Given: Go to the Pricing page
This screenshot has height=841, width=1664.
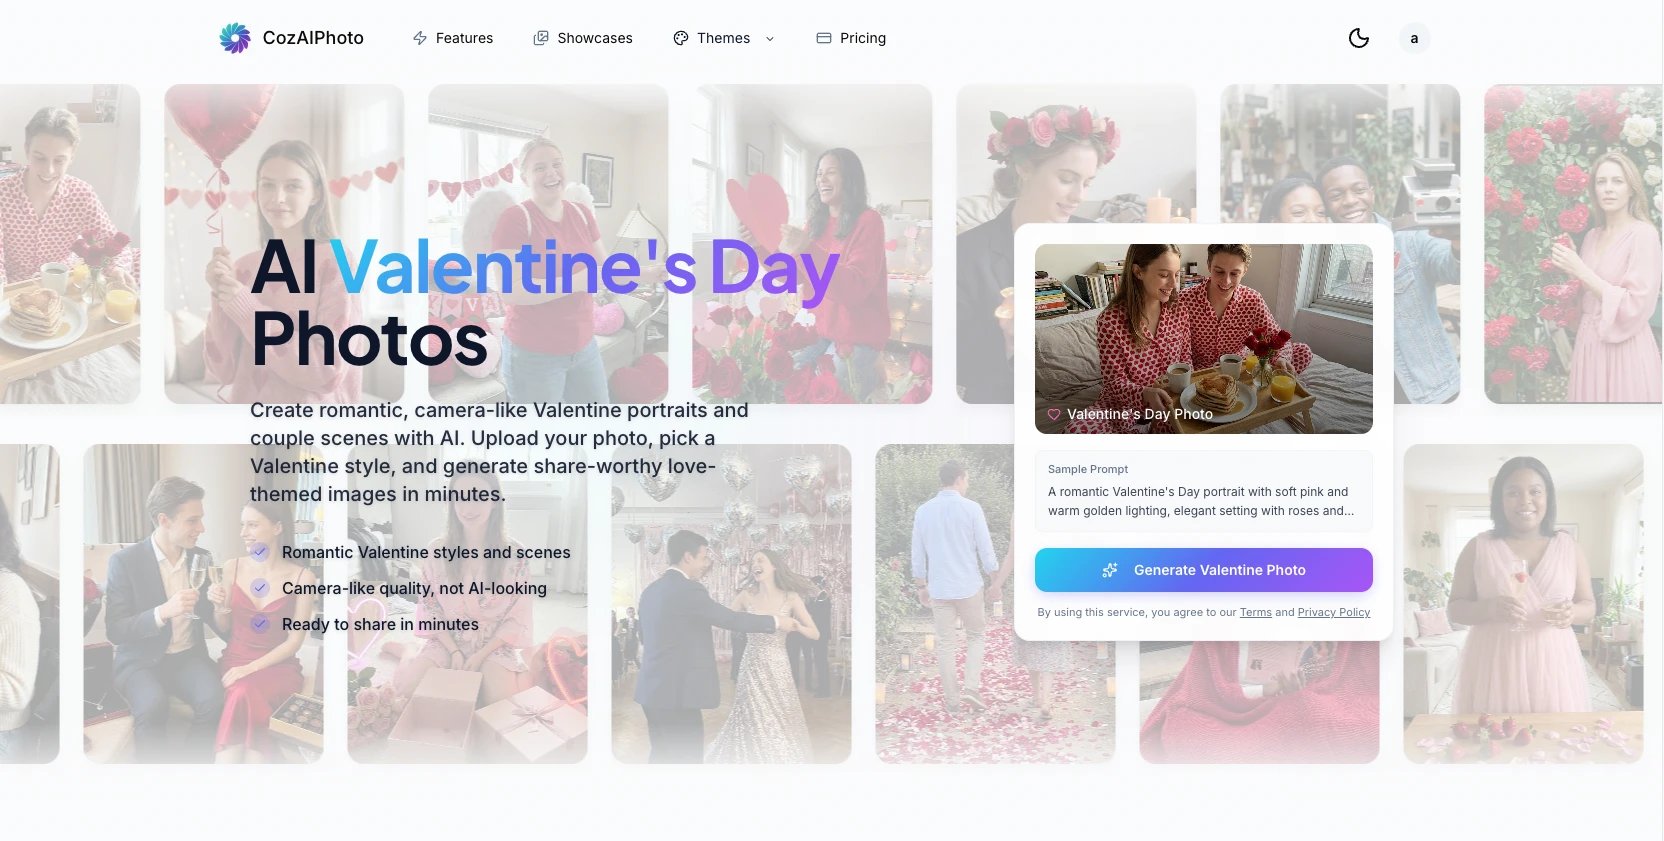Looking at the screenshot, I should coord(851,38).
